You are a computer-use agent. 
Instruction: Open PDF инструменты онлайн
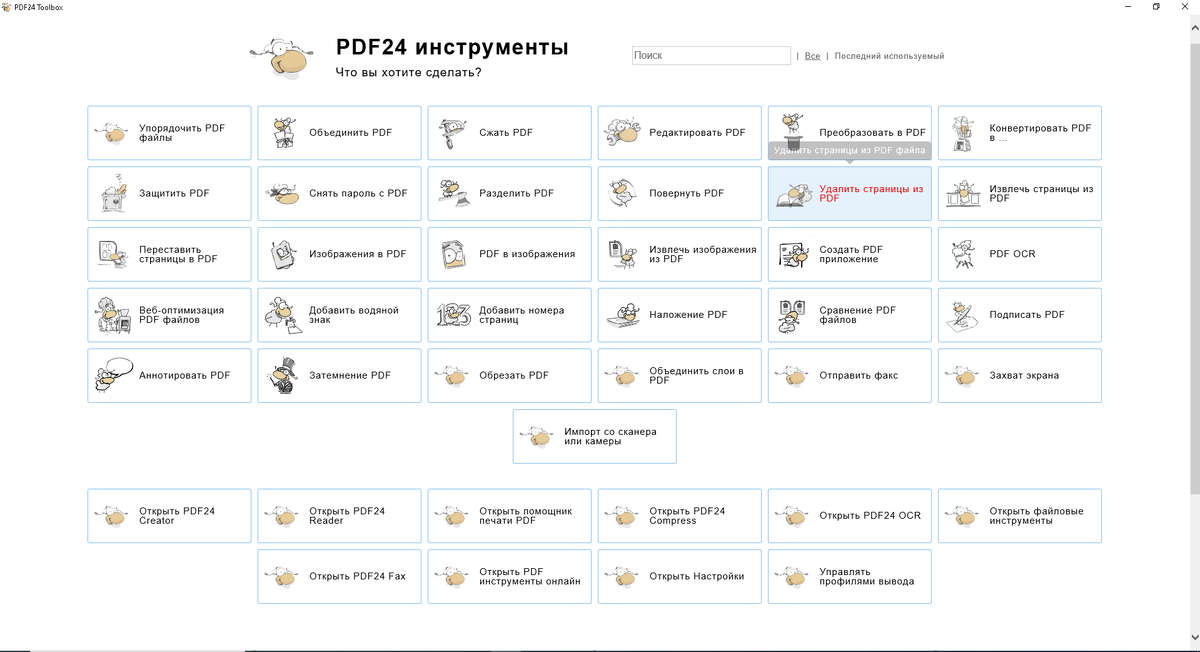click(509, 577)
